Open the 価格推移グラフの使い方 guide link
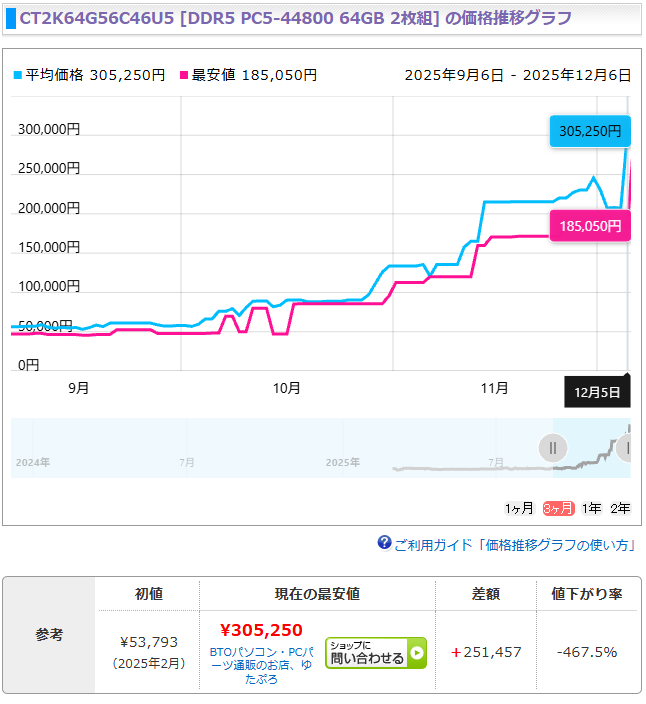 click(x=515, y=545)
